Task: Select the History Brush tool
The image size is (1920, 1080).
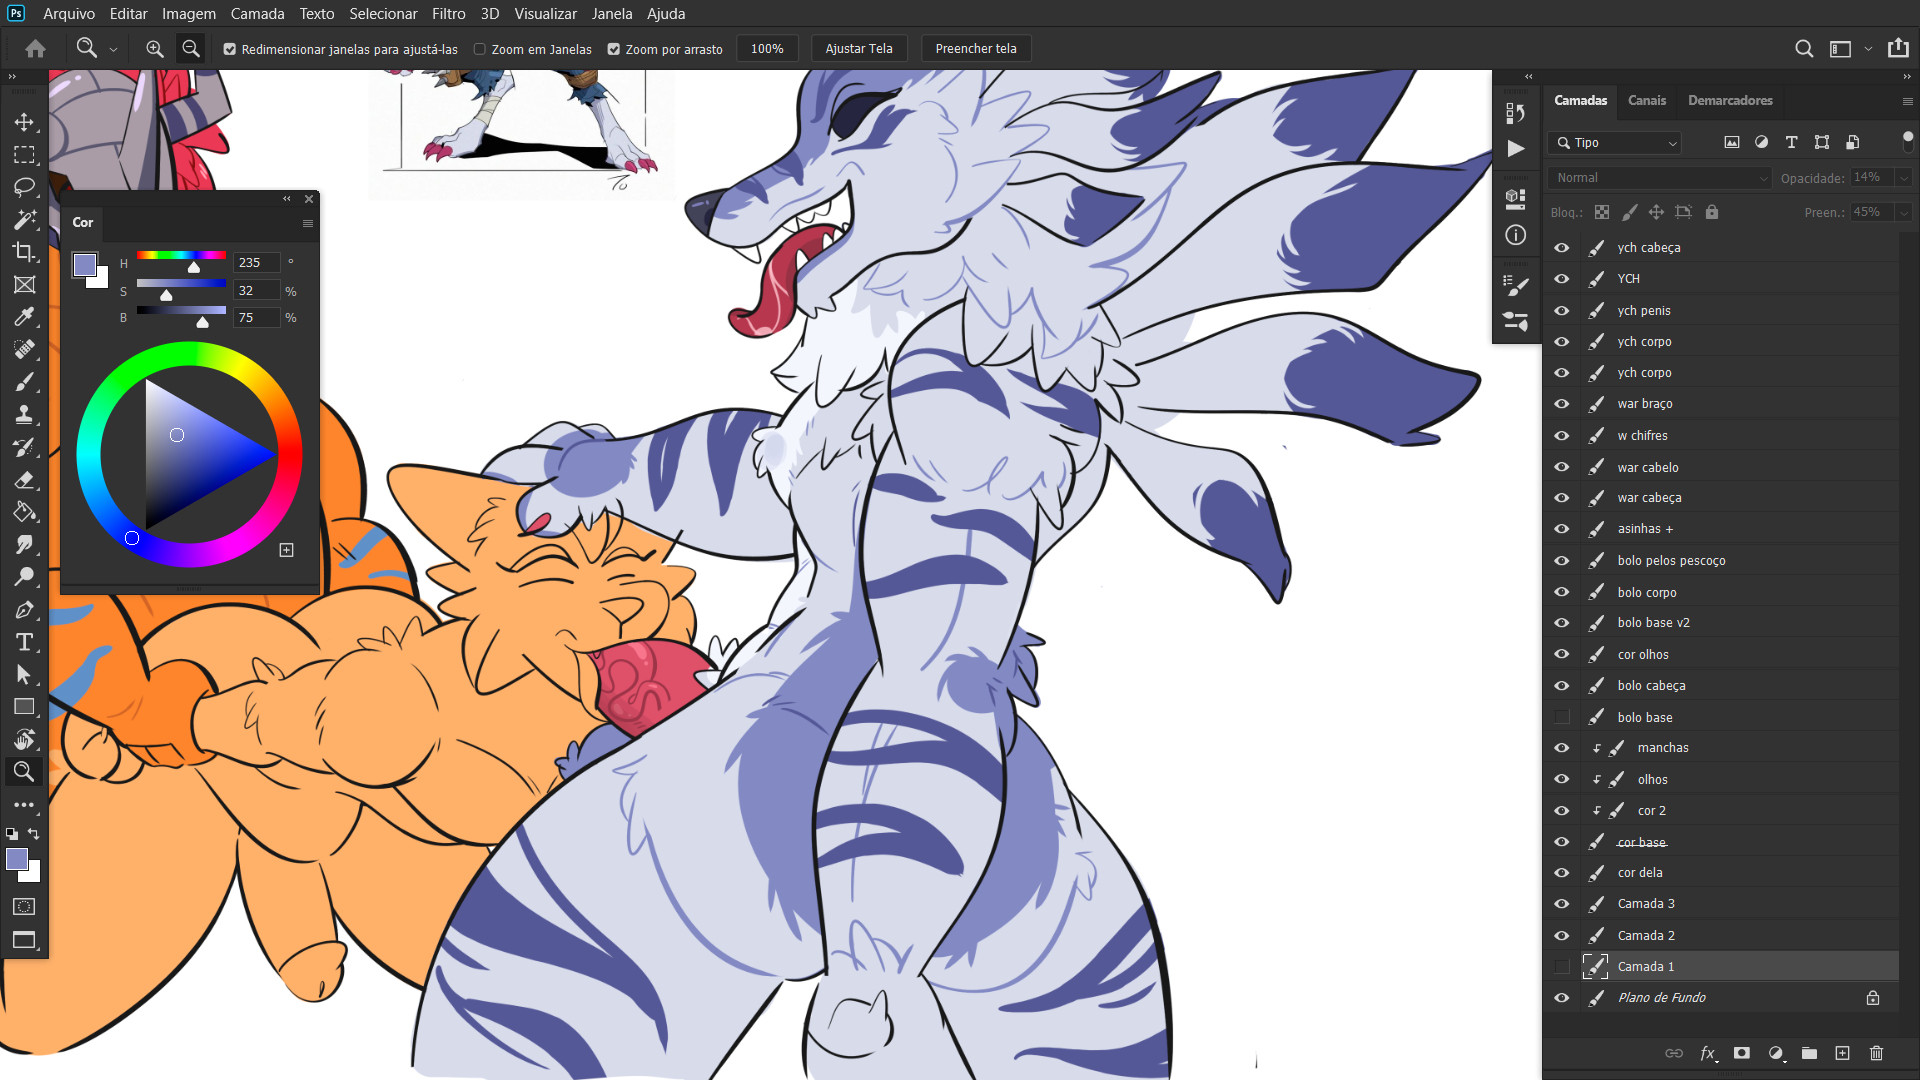Action: coord(24,447)
